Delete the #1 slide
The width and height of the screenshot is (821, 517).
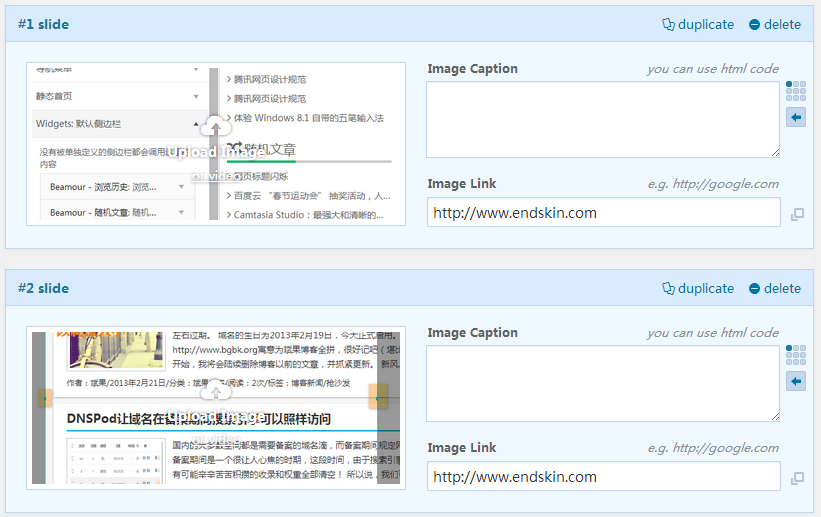(x=774, y=24)
